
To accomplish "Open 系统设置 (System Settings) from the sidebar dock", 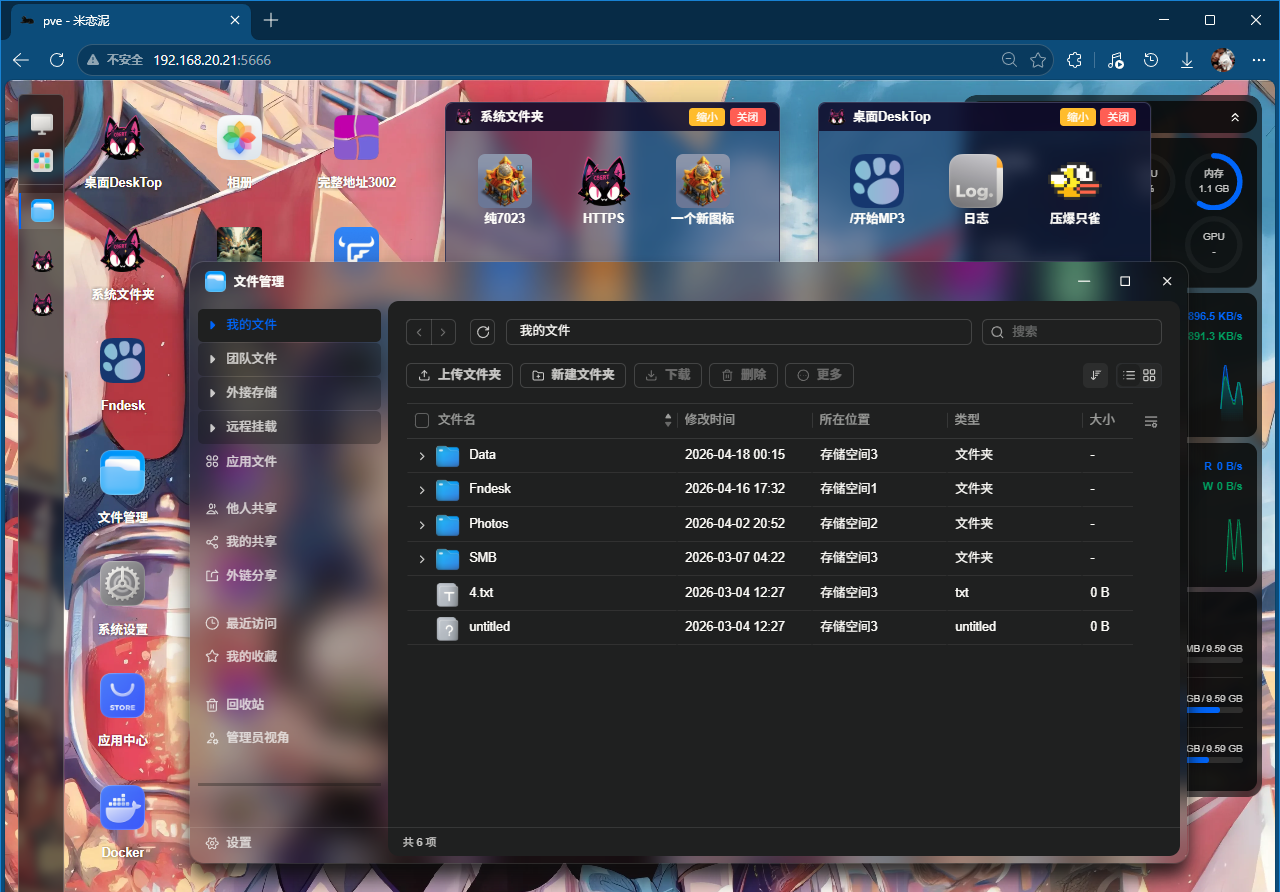I will pos(122,583).
